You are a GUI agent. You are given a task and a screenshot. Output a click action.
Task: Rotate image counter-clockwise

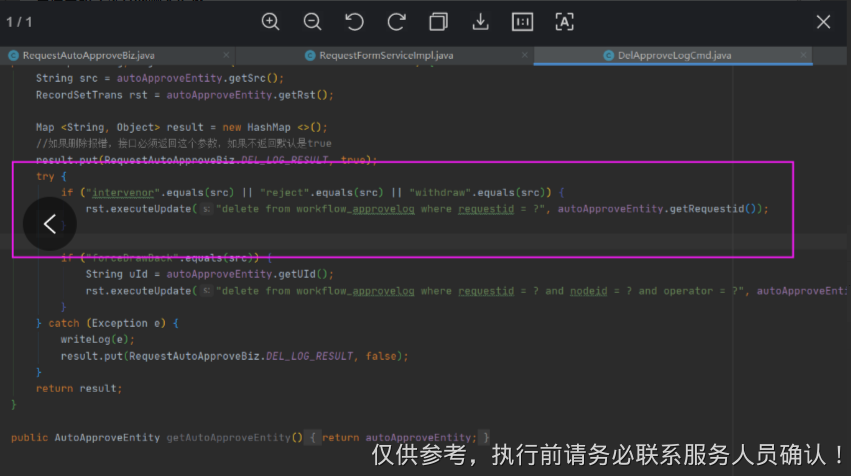[354, 22]
